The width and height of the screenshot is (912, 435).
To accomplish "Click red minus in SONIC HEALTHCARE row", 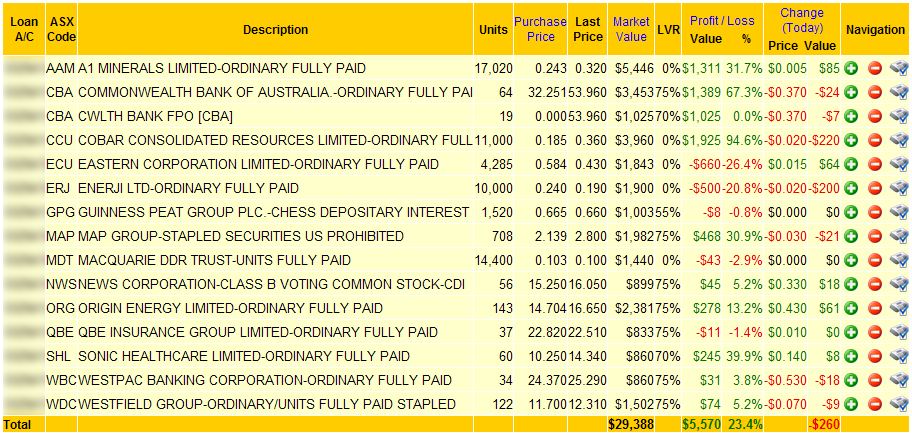I will tap(875, 356).
